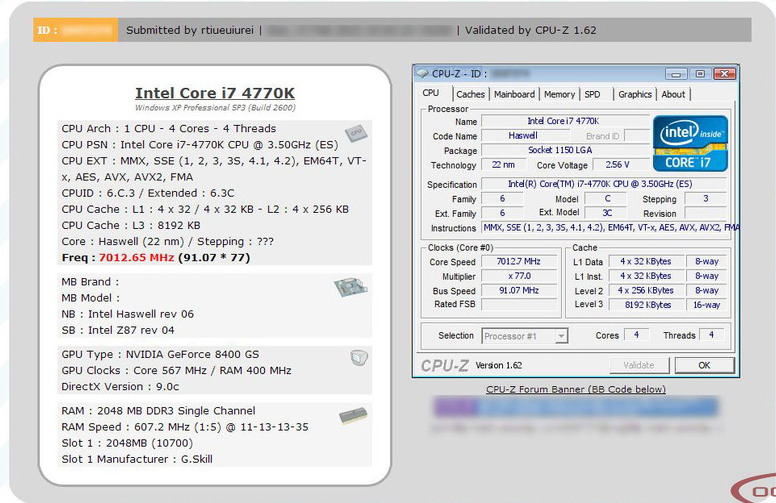
Task: Click the Stepping value 3
Action: point(706,199)
